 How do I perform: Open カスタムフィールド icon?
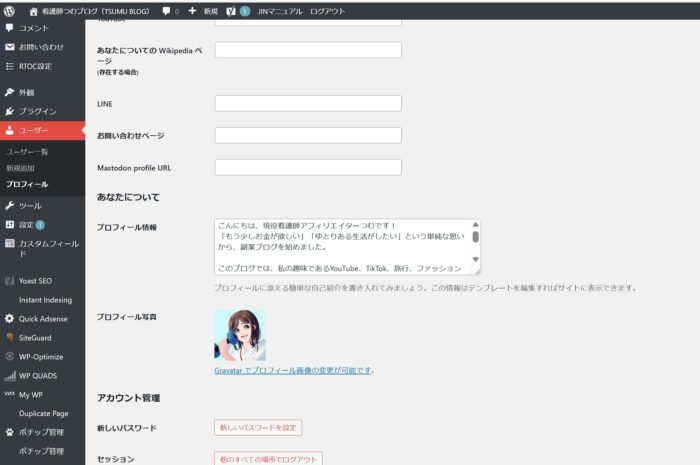coord(9,243)
